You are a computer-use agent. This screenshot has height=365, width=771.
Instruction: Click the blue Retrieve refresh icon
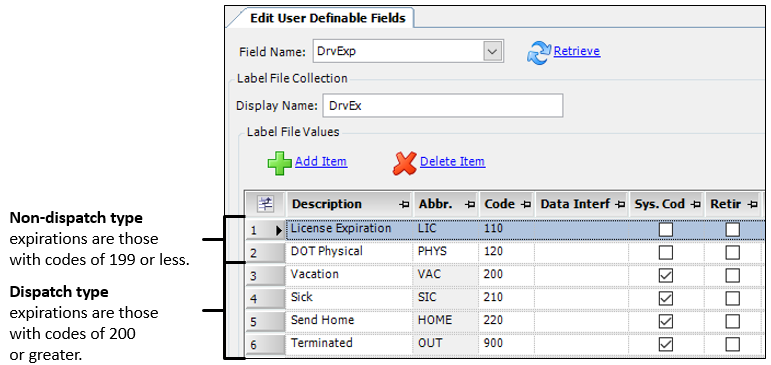pyautogui.click(x=539, y=52)
